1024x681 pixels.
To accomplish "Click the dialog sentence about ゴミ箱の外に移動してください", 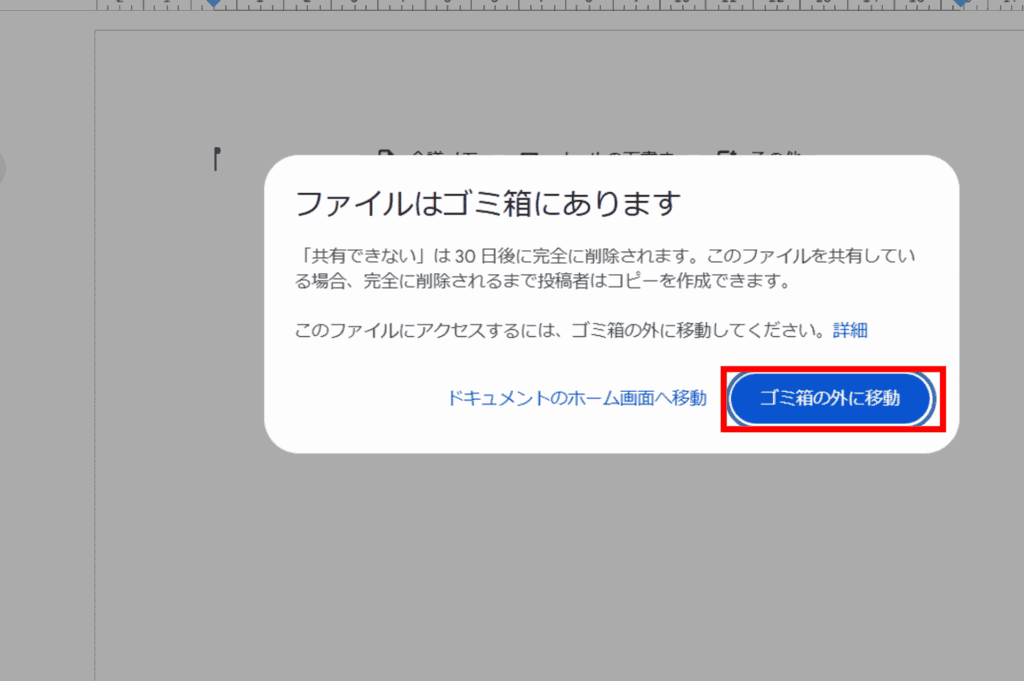I will point(560,330).
